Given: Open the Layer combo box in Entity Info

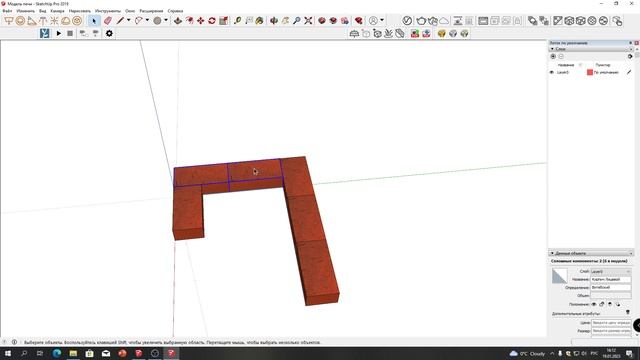Looking at the screenshot, I should click(x=611, y=271).
